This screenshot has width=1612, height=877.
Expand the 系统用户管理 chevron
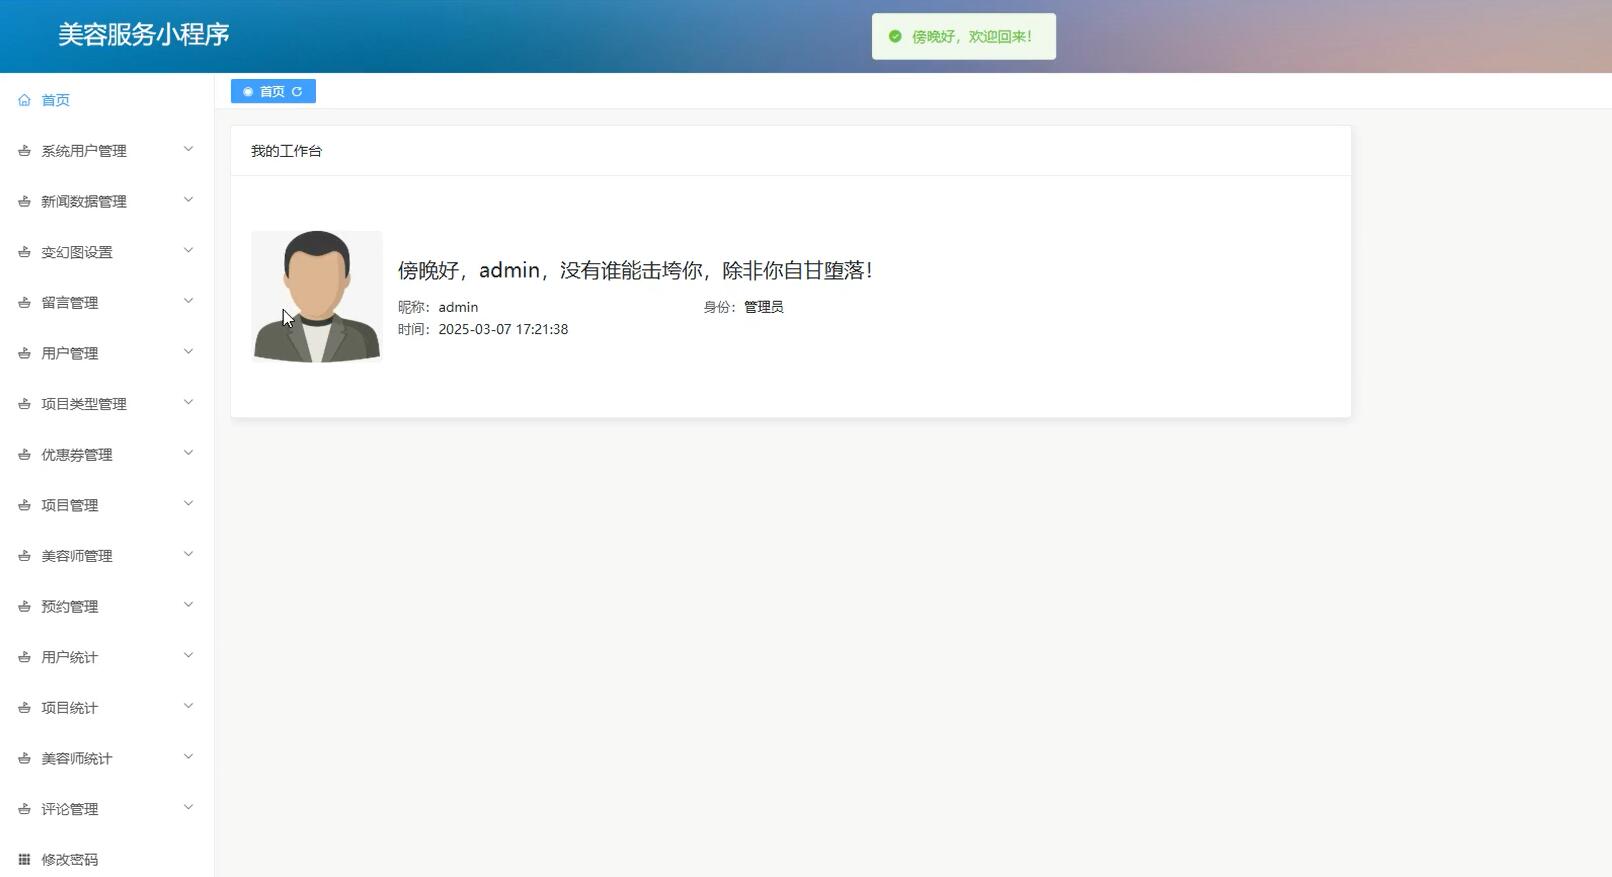(188, 150)
